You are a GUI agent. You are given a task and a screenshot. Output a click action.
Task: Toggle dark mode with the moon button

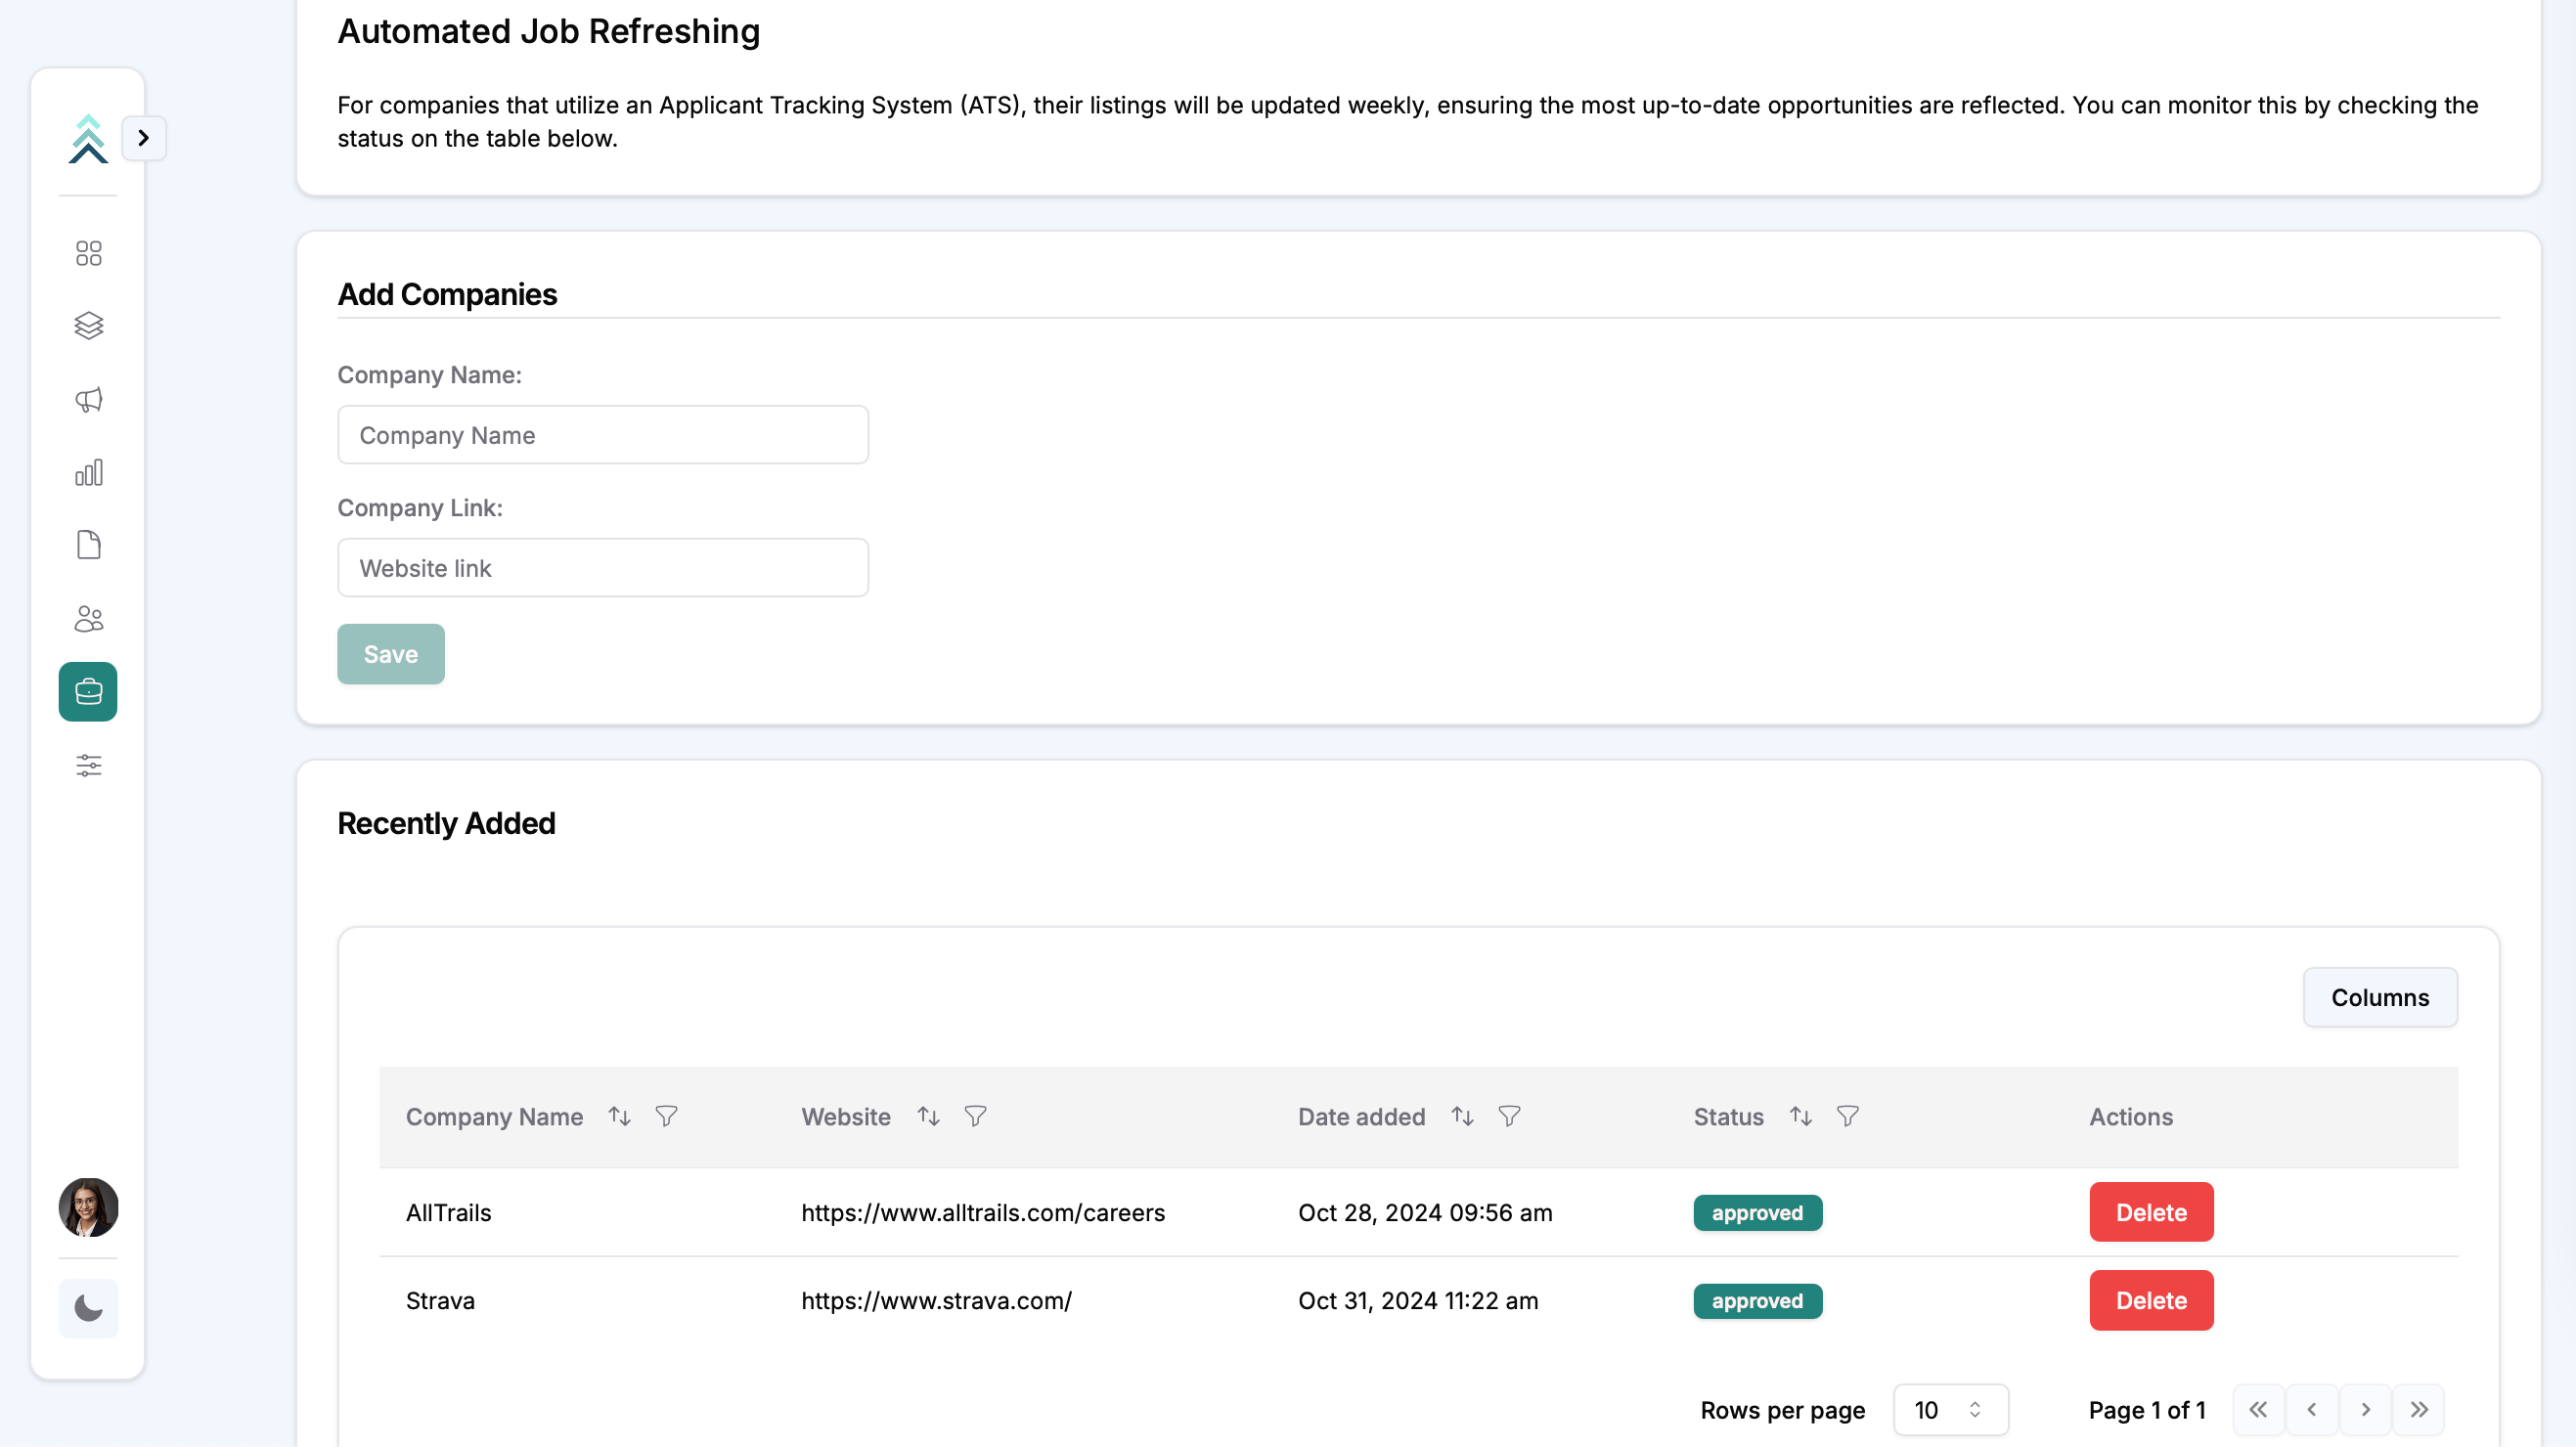[x=88, y=1308]
